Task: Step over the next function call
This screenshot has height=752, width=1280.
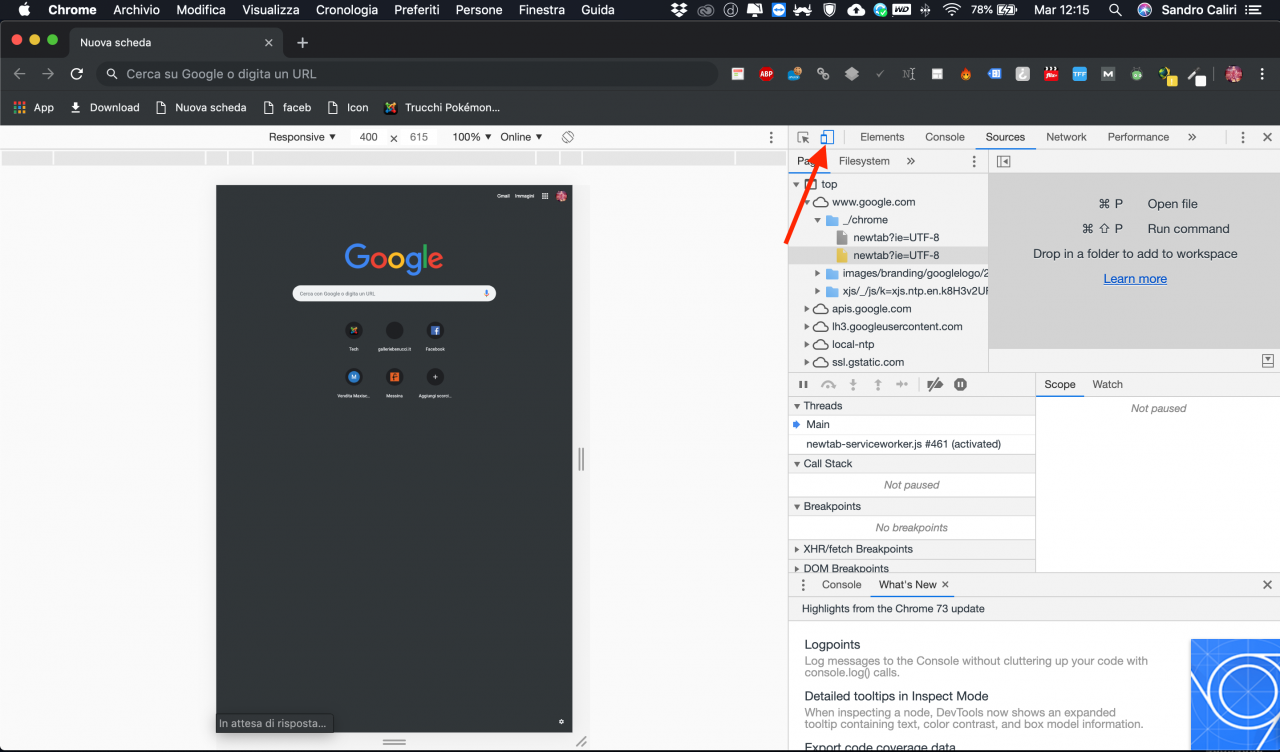Action: tap(828, 385)
